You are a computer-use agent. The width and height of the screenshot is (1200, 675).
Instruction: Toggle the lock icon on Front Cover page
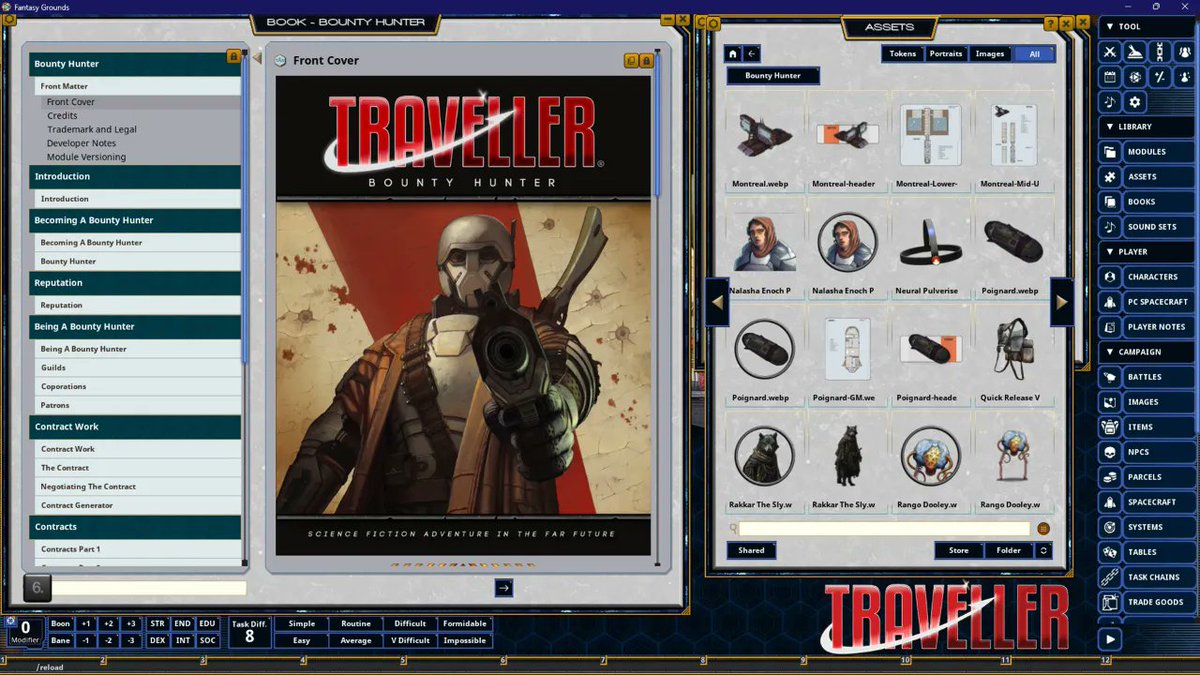tap(646, 61)
